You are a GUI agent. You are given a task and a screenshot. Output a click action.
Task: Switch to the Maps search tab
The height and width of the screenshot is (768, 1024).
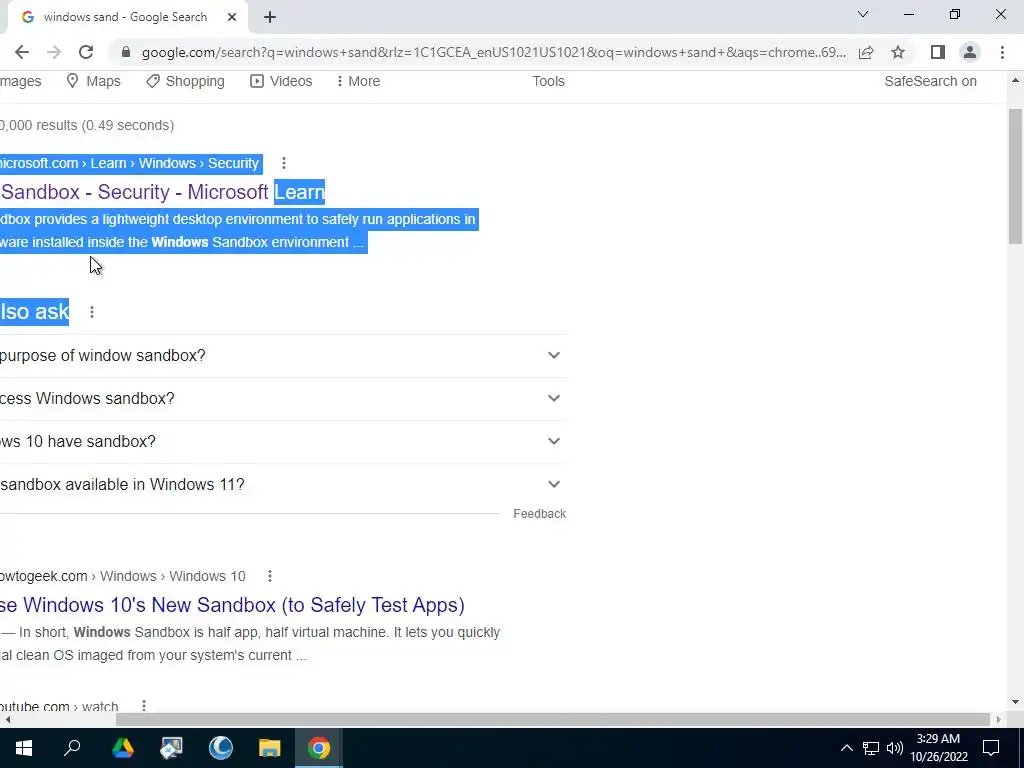tap(93, 81)
